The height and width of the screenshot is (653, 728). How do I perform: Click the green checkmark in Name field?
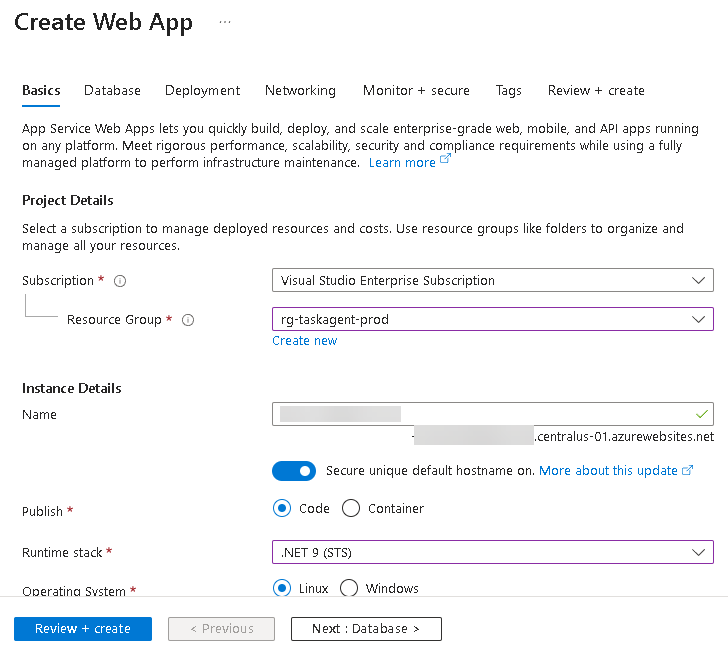[702, 414]
